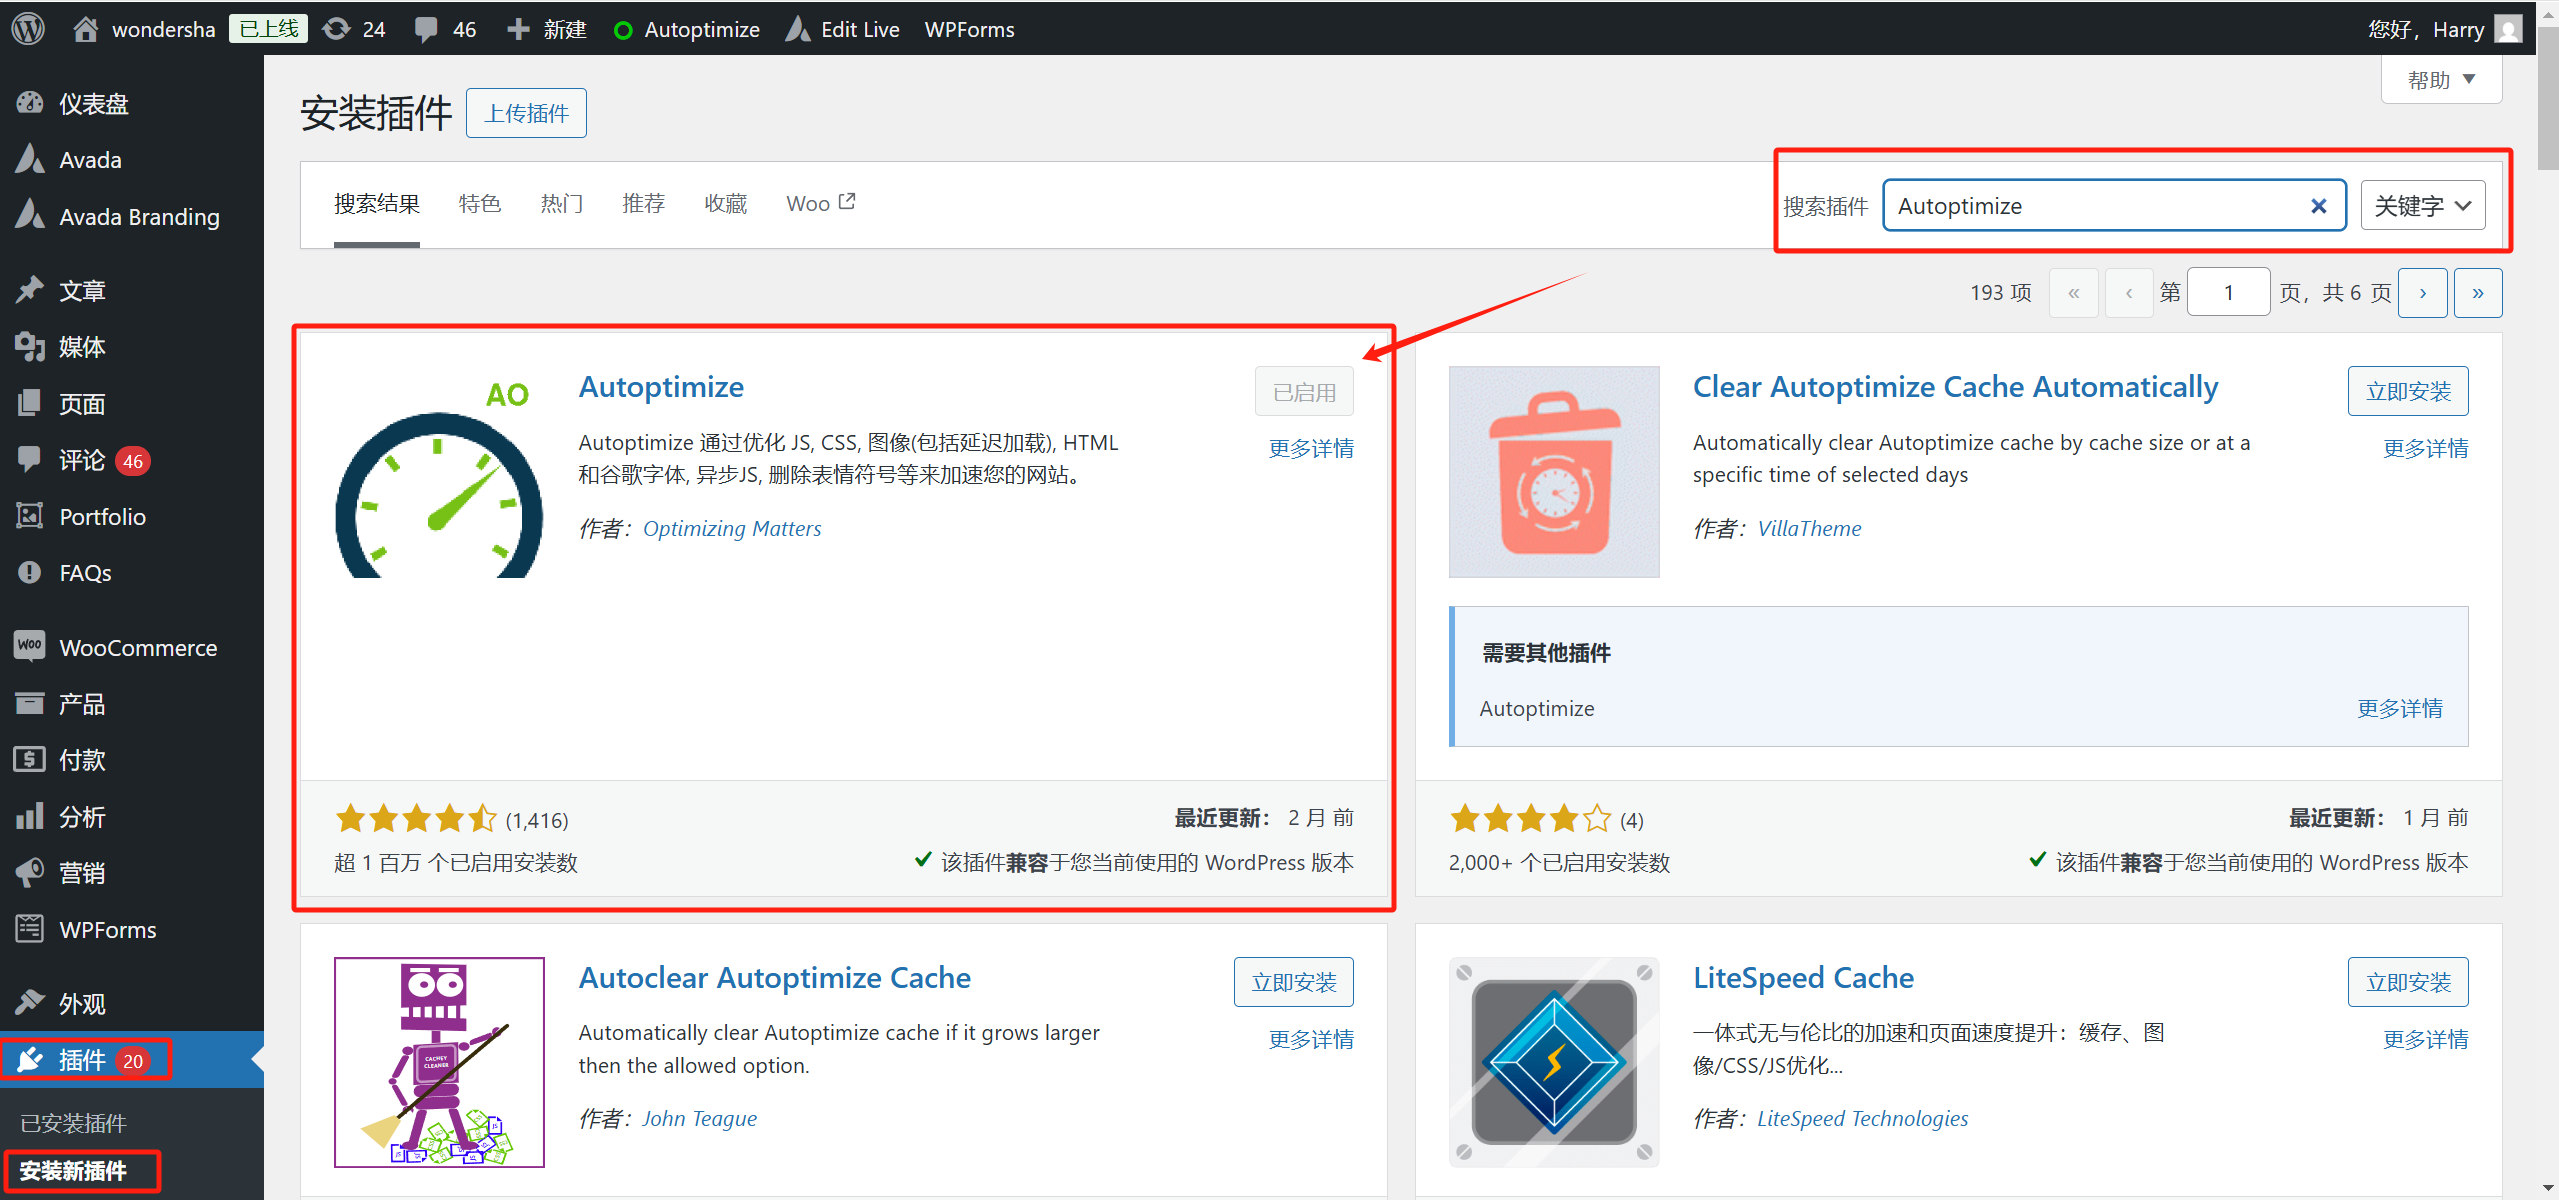The image size is (2559, 1200).
Task: Click the WordPress logo icon
Action: (26, 27)
